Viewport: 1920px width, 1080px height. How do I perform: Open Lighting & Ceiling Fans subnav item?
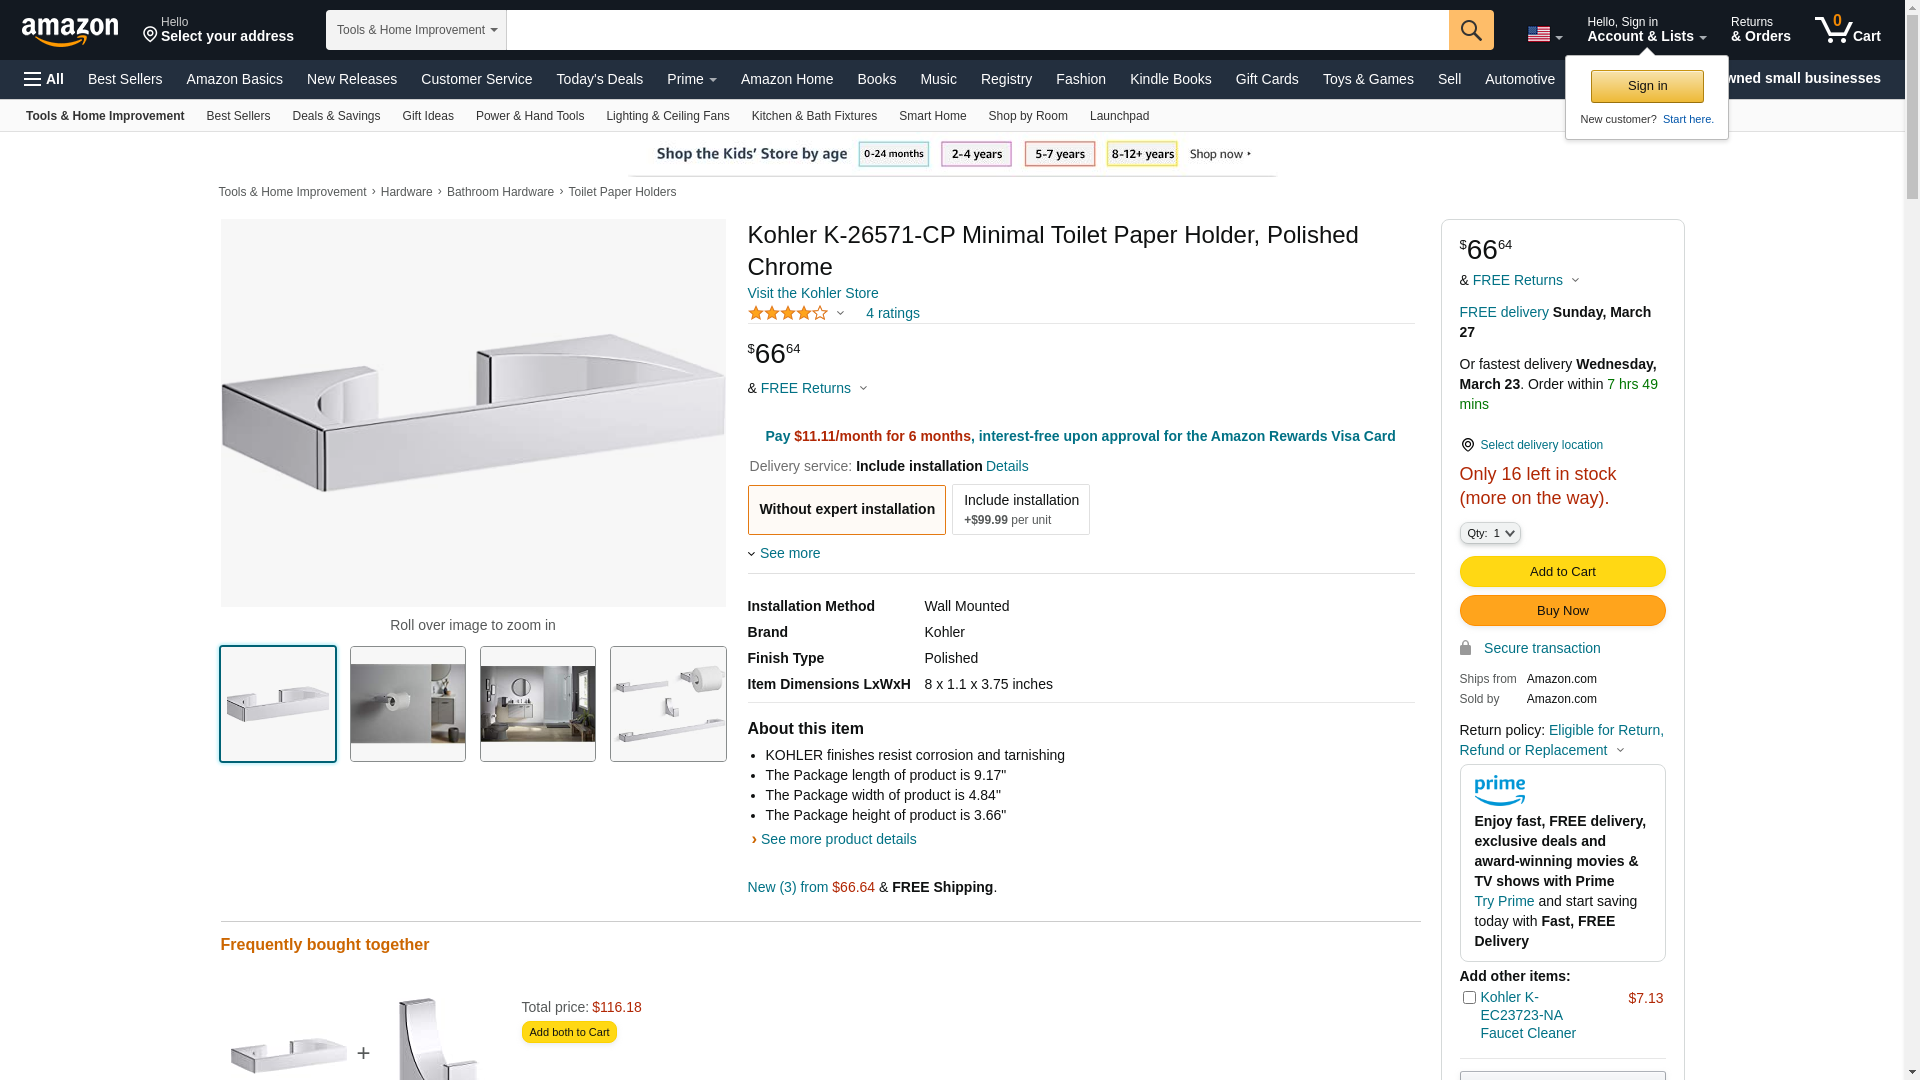click(667, 116)
